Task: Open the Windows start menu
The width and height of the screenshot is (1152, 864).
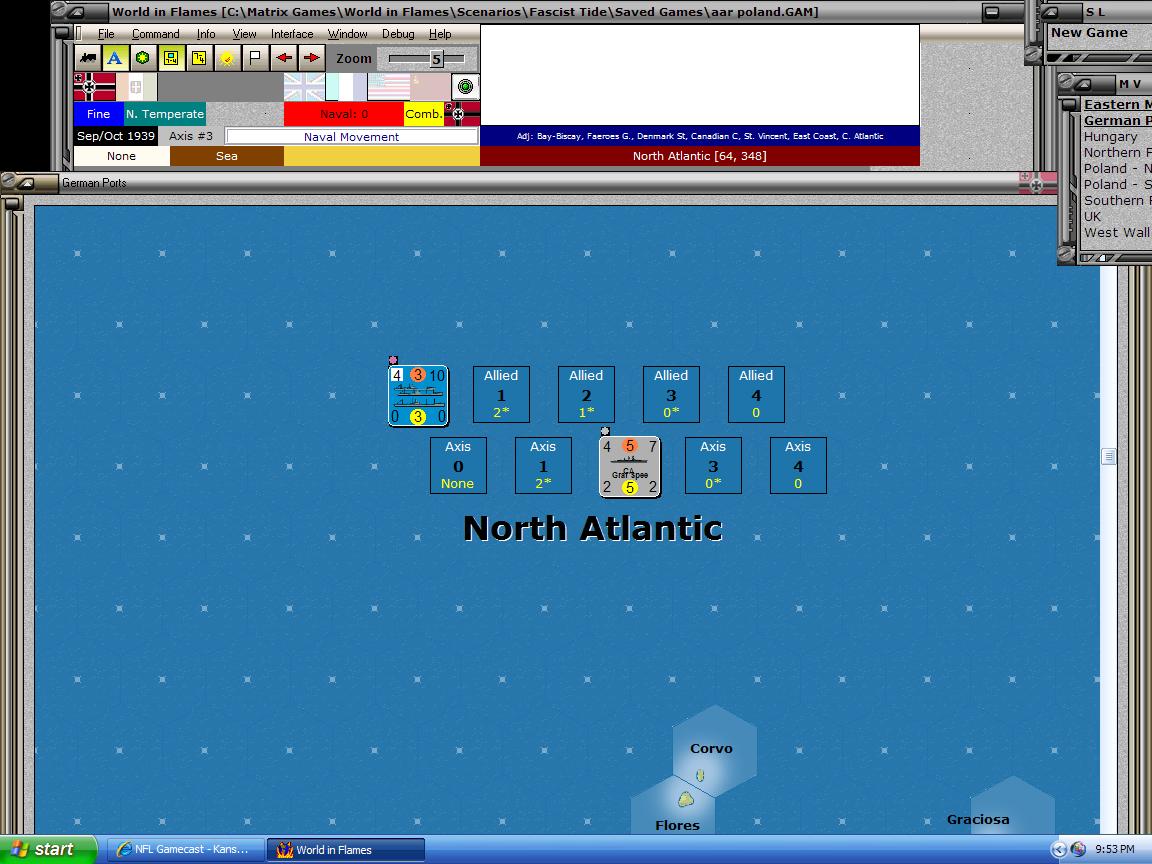Action: 48,849
